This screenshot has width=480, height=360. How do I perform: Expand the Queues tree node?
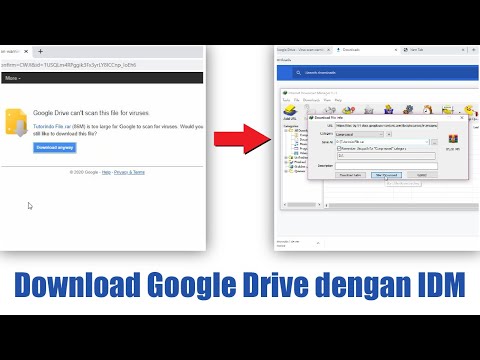(286, 171)
